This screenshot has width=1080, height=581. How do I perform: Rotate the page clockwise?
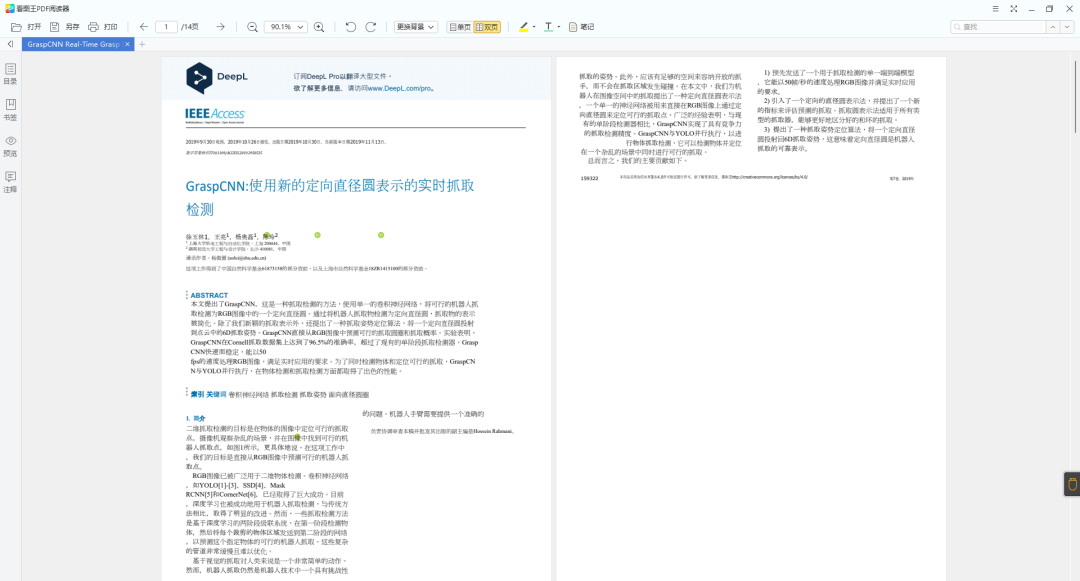pyautogui.click(x=371, y=27)
